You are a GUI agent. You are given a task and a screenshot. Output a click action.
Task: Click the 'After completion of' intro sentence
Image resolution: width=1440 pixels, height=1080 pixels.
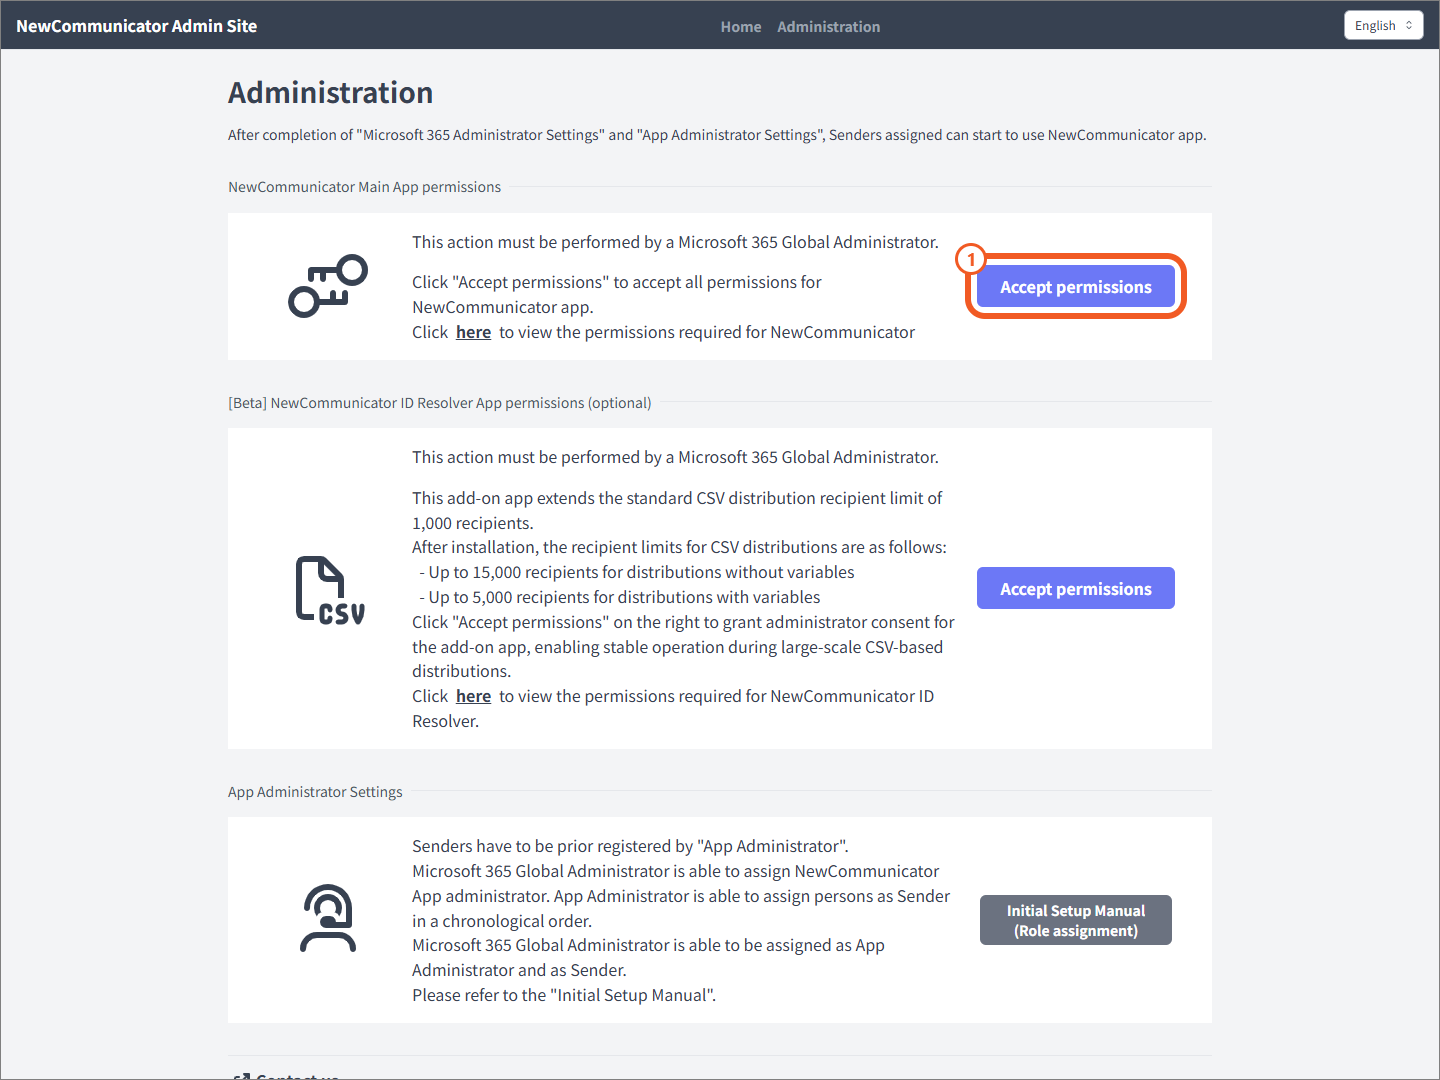click(717, 135)
